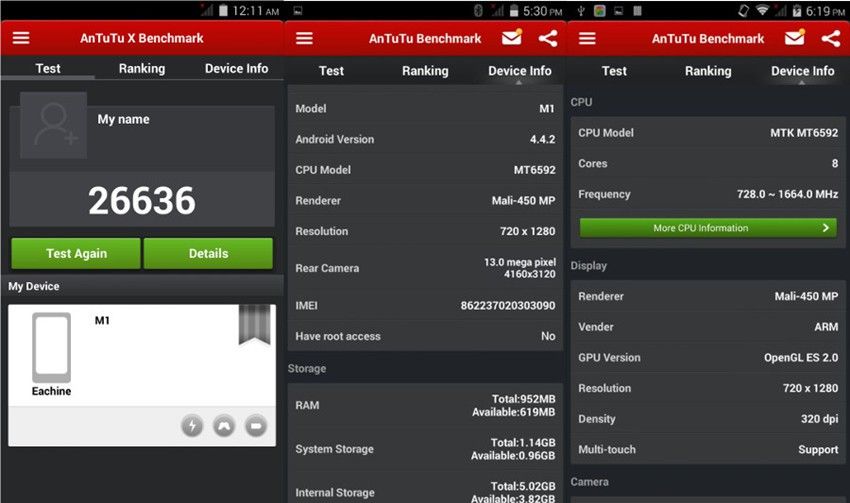Select Device Info tab in right screen
The width and height of the screenshot is (850, 503).
[802, 71]
